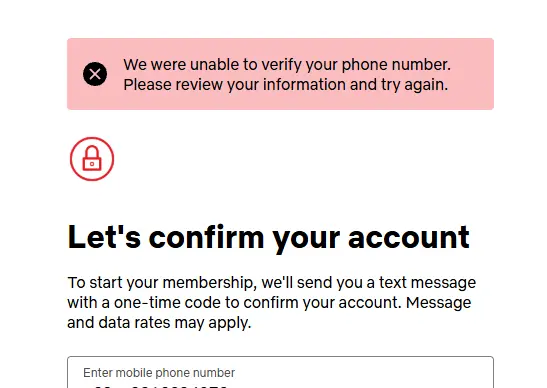Click the 'Let's confirm your account' heading
Screen dimensions: 547x388
(269, 238)
